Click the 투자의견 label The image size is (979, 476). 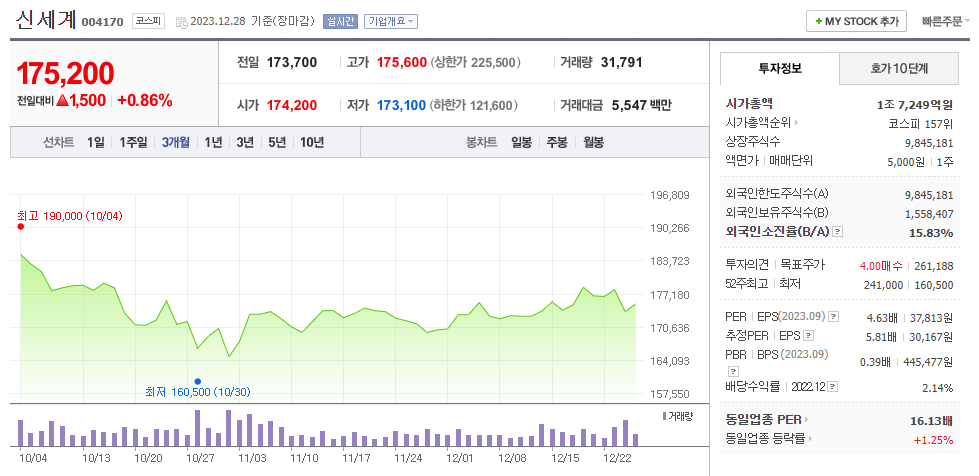(x=747, y=265)
